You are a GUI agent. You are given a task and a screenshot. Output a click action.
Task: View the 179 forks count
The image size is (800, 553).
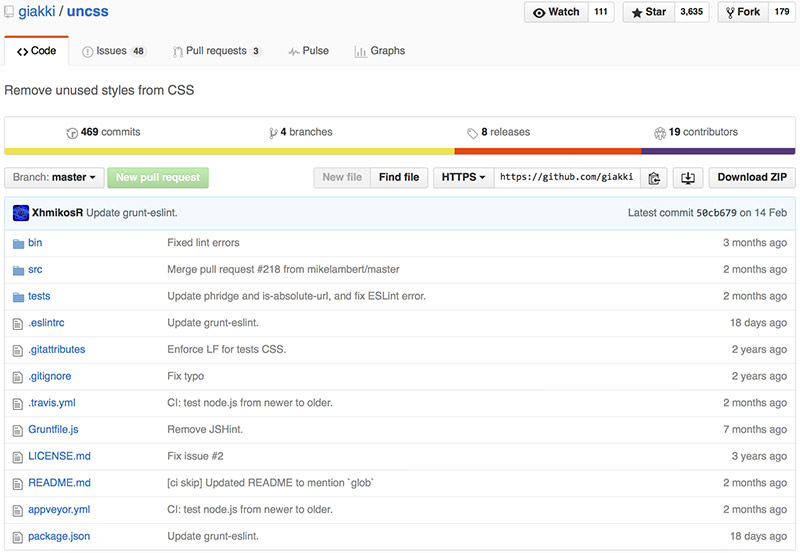coord(782,12)
